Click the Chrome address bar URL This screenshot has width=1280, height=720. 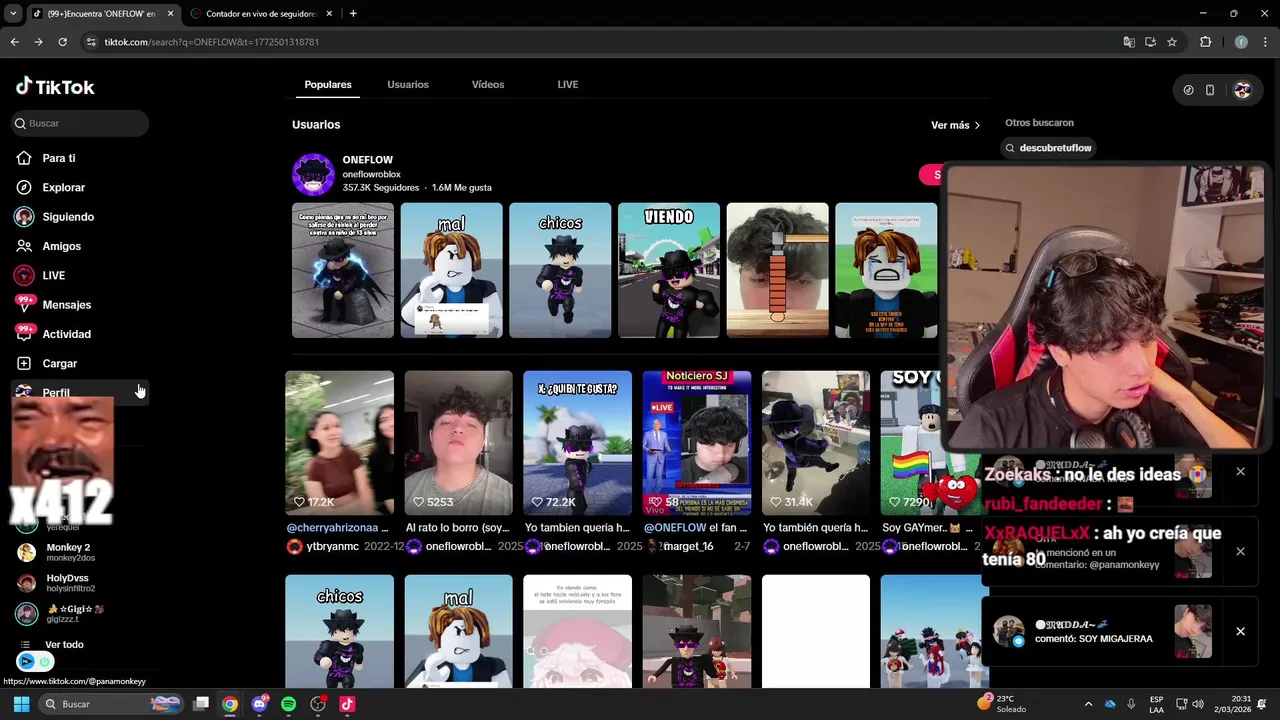(x=212, y=42)
